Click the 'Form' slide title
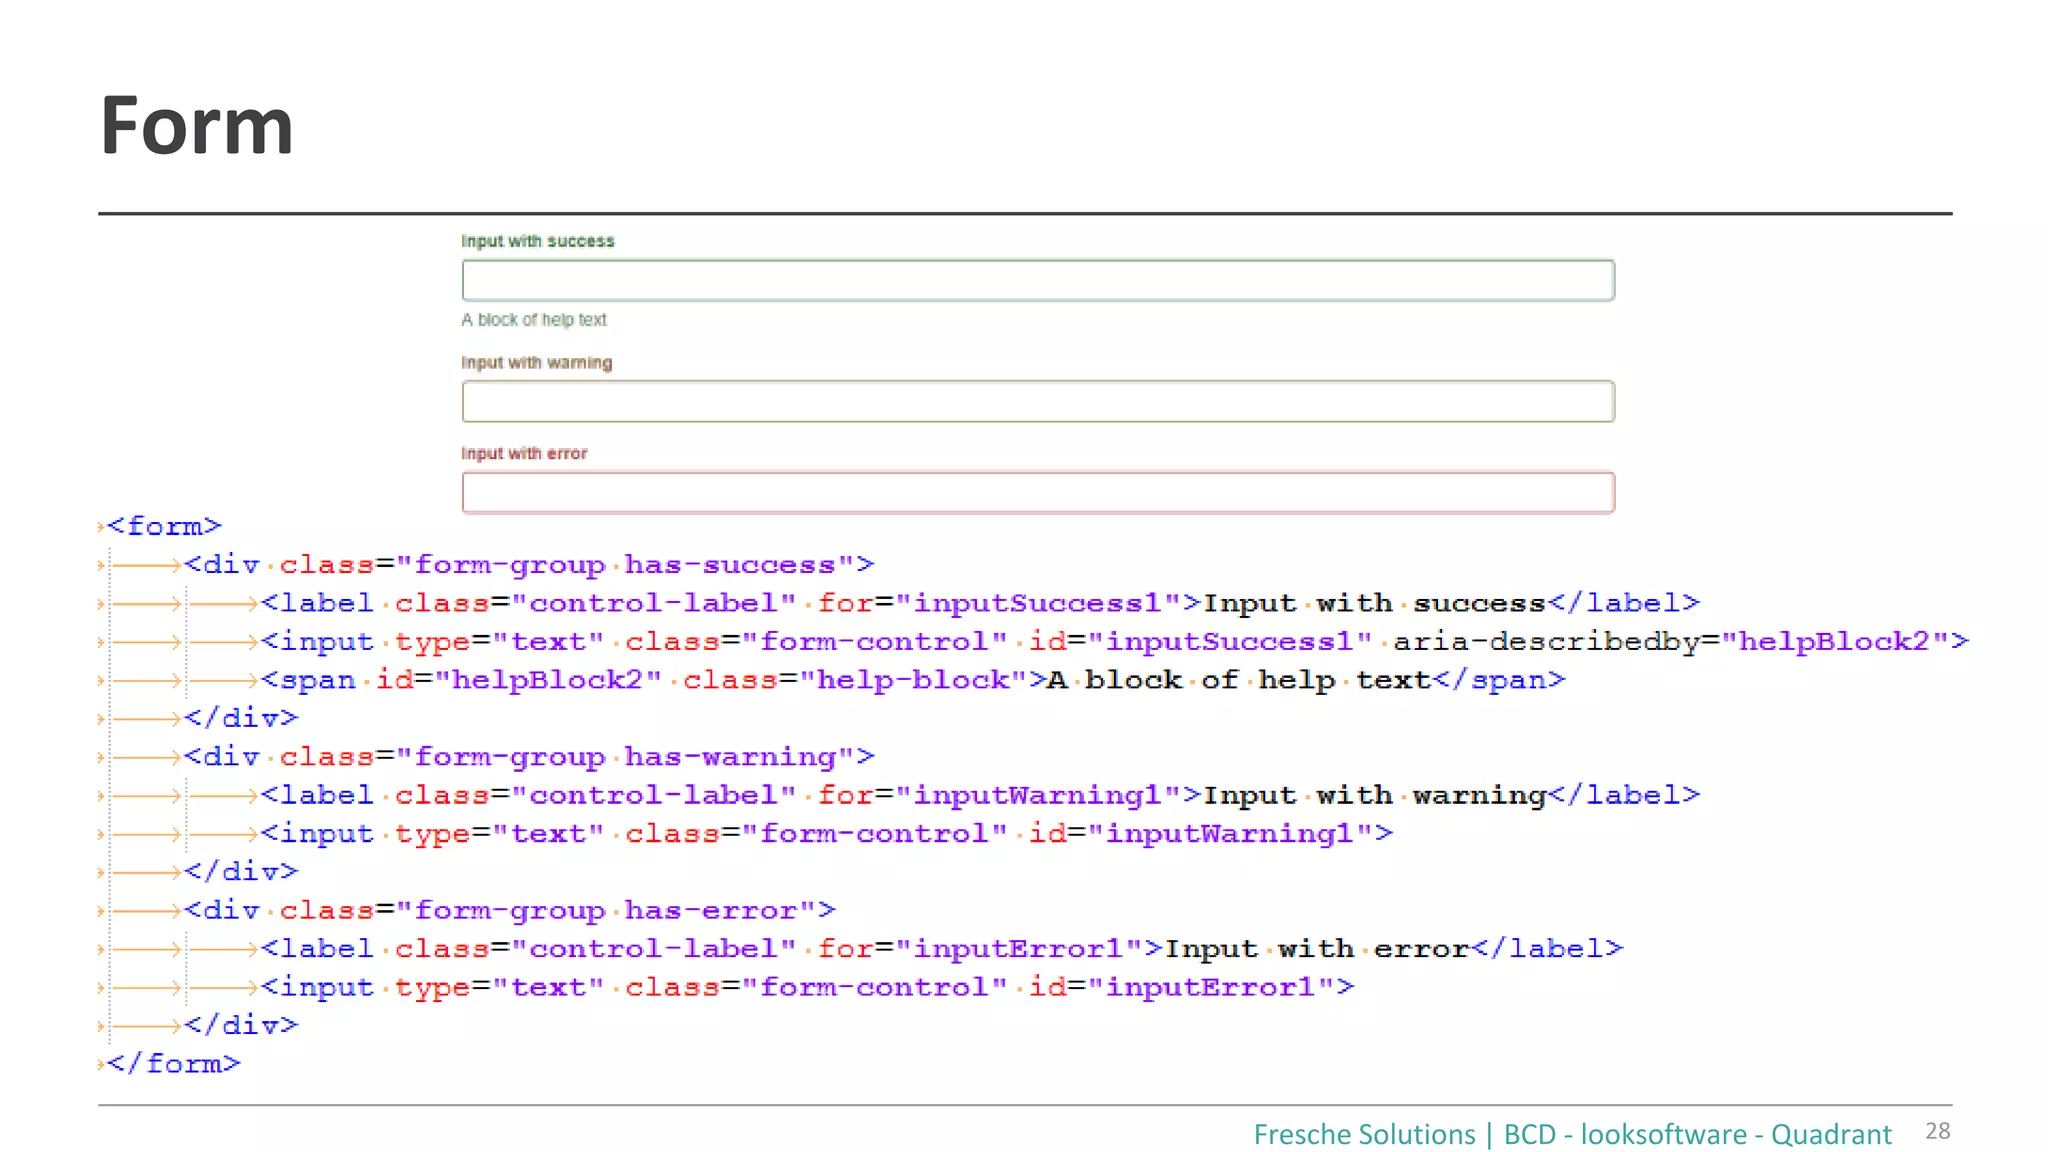The height and width of the screenshot is (1152, 2048). [197, 126]
